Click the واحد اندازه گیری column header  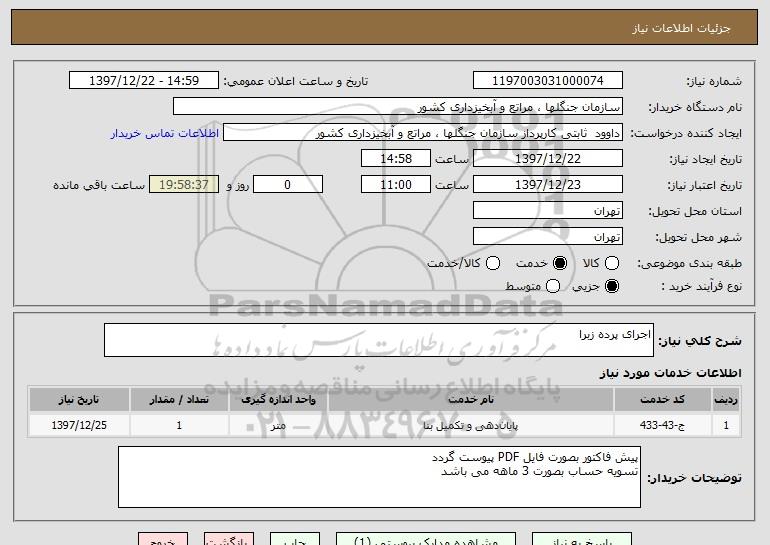(x=278, y=399)
